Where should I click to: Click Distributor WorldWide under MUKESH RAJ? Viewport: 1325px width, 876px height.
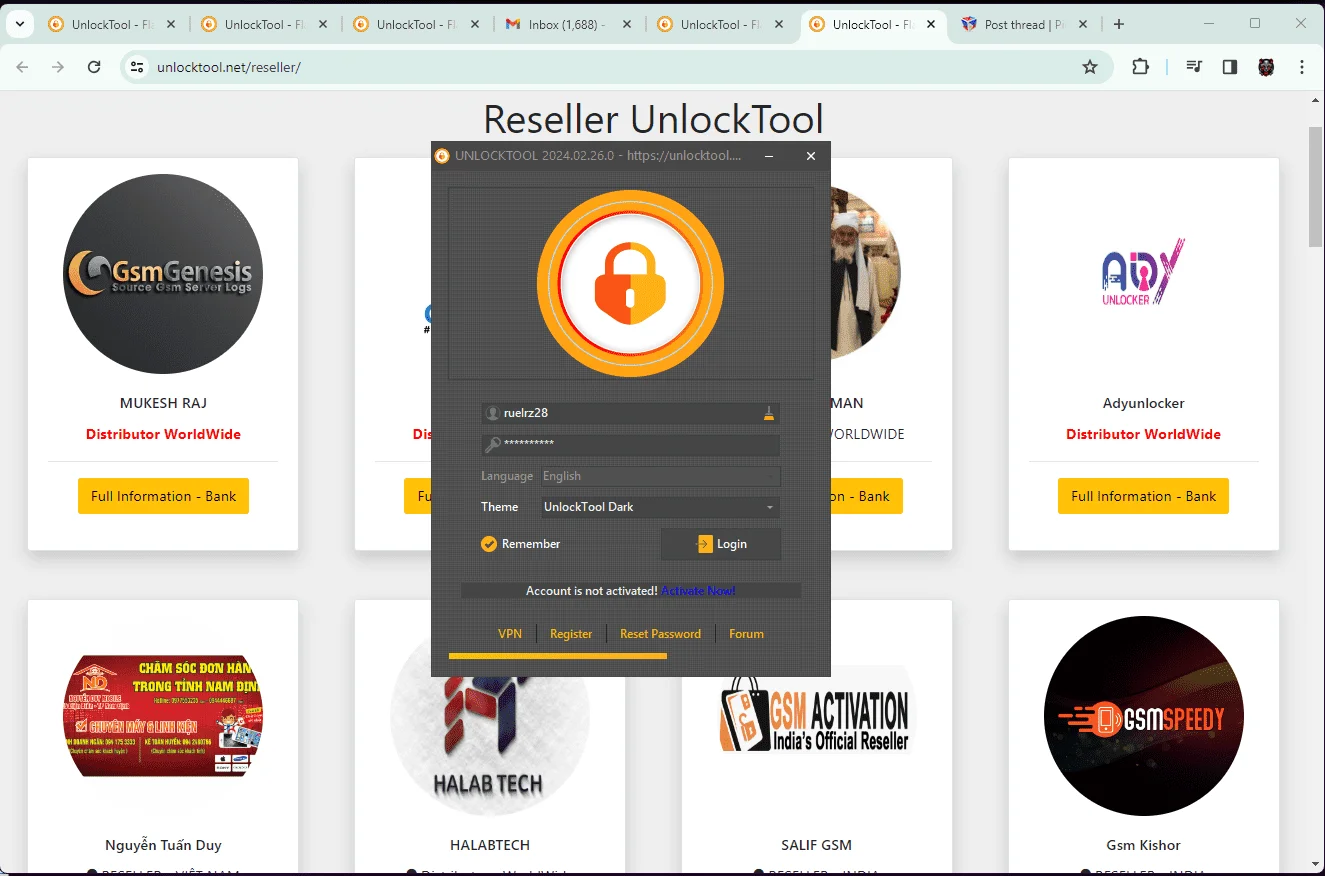(x=163, y=434)
